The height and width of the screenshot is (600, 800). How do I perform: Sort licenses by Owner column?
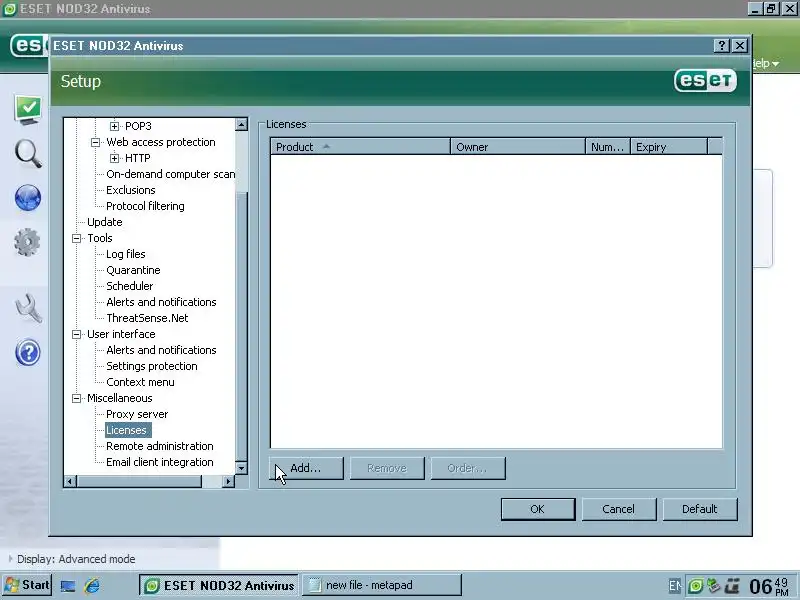[518, 147]
